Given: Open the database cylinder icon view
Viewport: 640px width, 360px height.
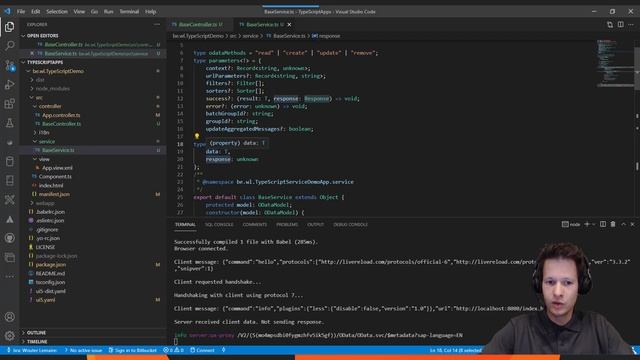Looking at the screenshot, I should (x=9, y=162).
